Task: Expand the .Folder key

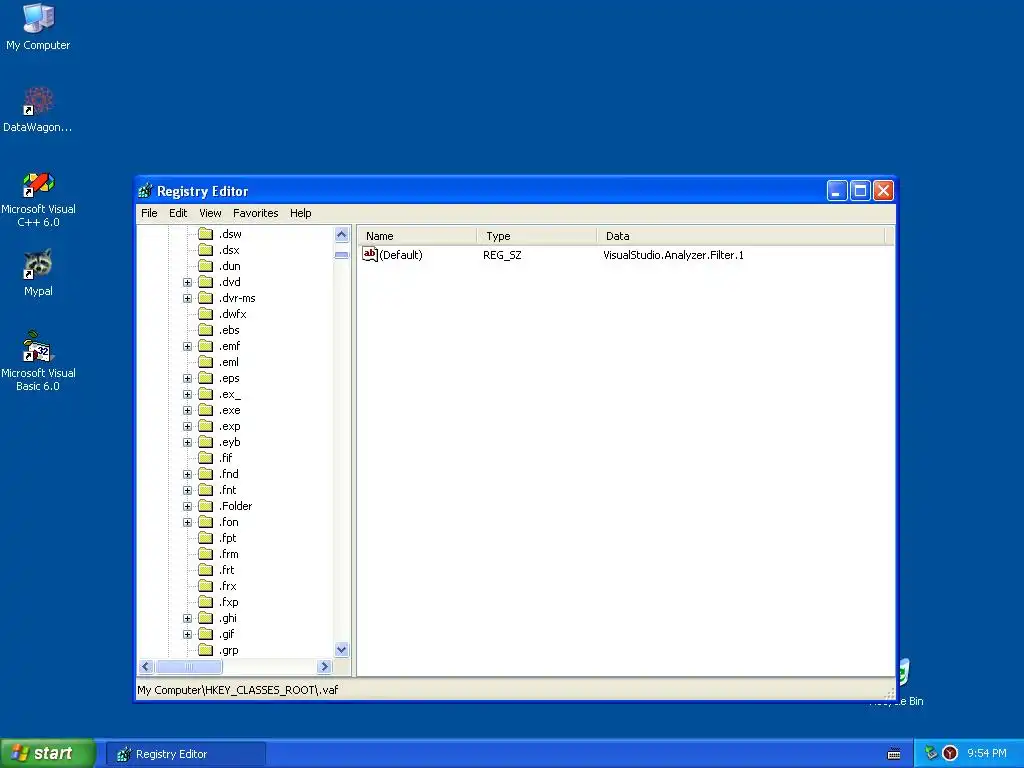Action: click(187, 506)
